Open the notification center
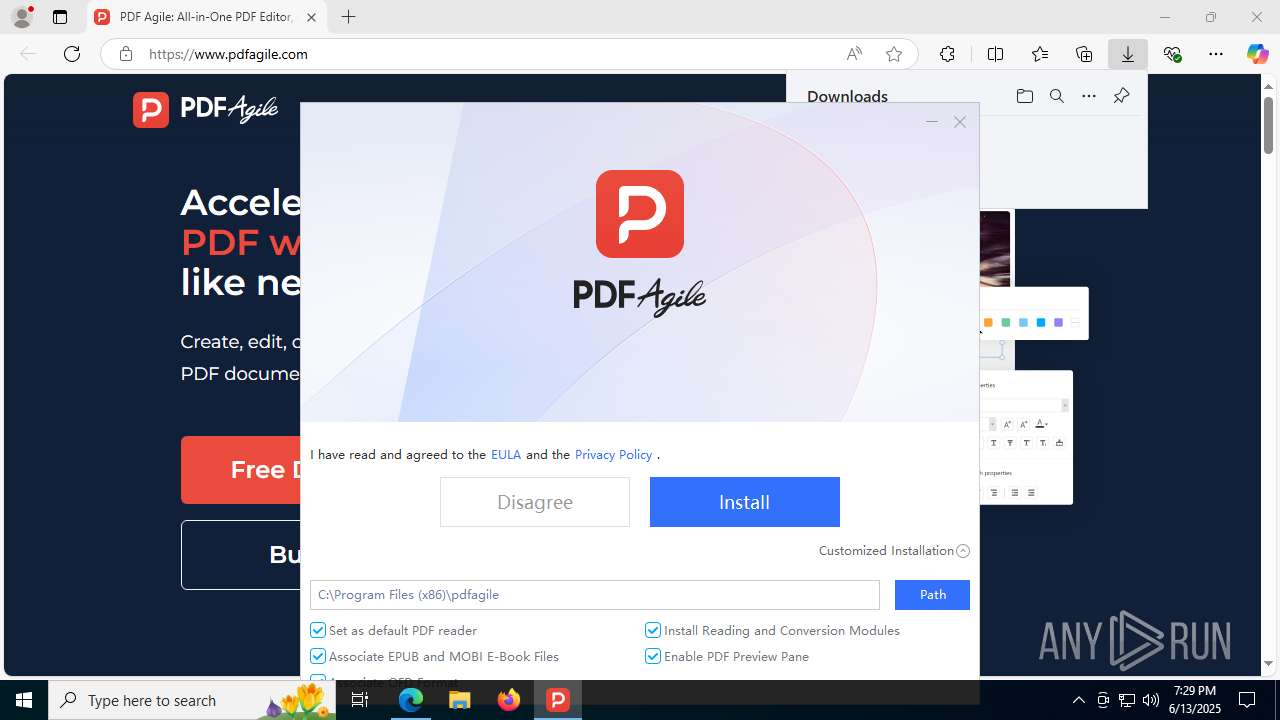The width and height of the screenshot is (1280, 720). [x=1247, y=700]
